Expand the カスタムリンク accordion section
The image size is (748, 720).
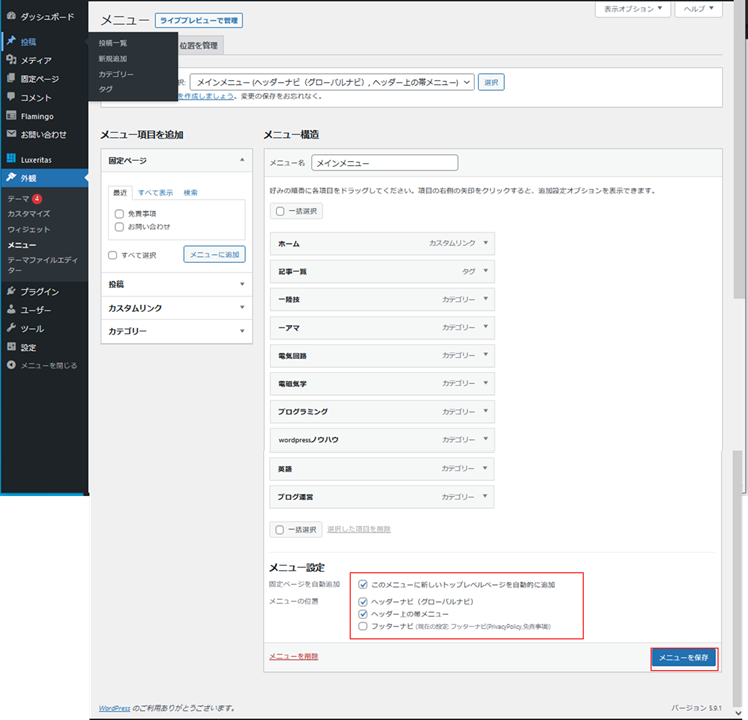[176, 308]
